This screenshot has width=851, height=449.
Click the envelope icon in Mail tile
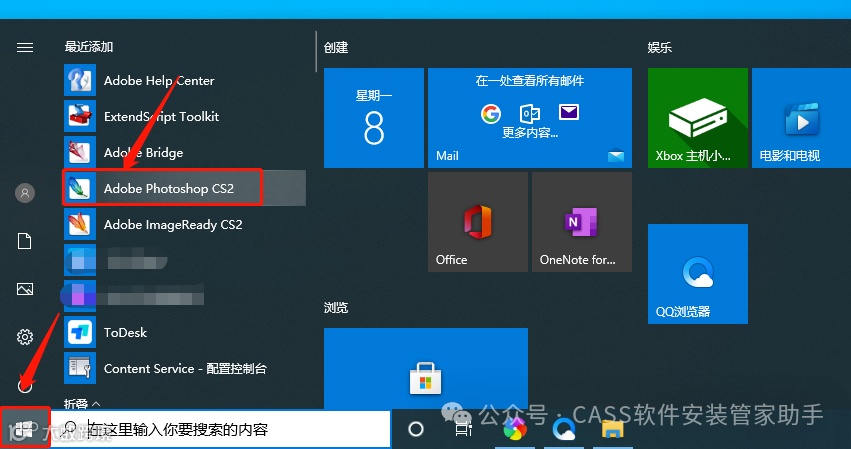569,113
